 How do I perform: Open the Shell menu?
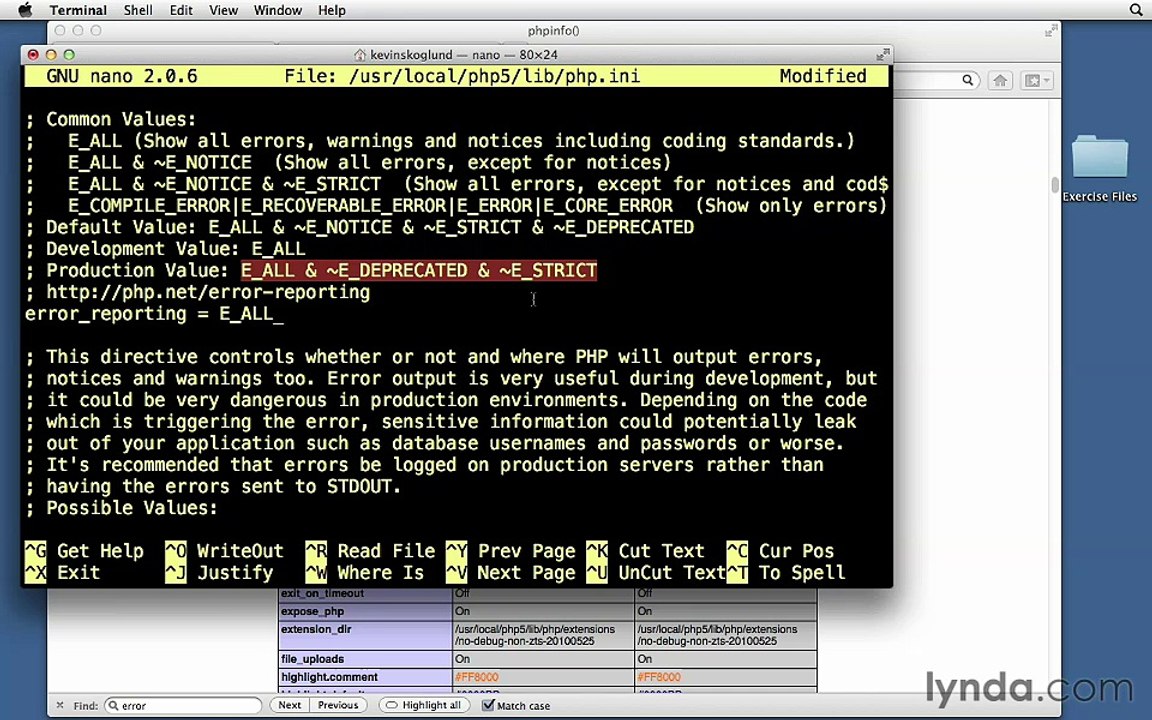pyautogui.click(x=138, y=10)
